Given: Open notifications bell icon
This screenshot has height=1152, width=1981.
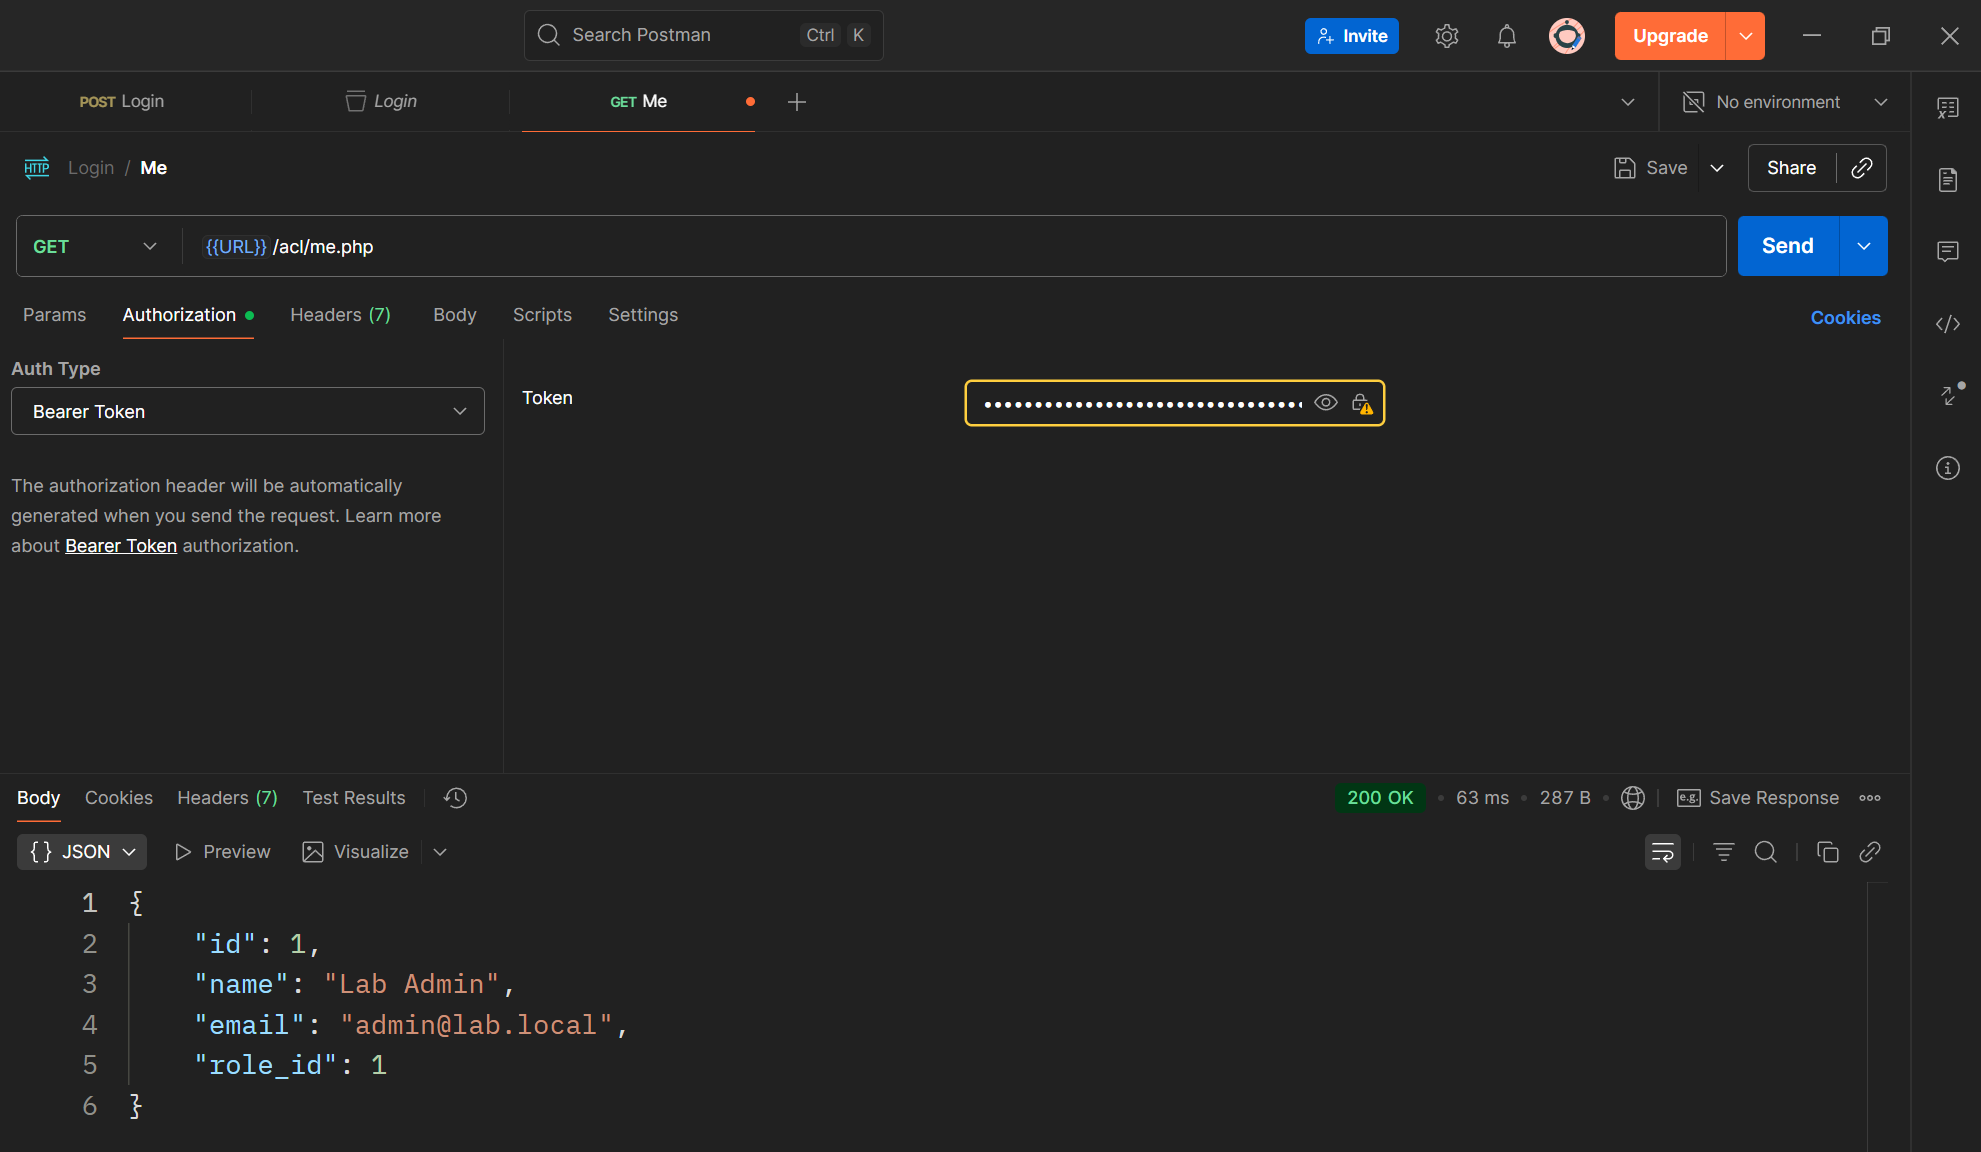Looking at the screenshot, I should [x=1506, y=36].
